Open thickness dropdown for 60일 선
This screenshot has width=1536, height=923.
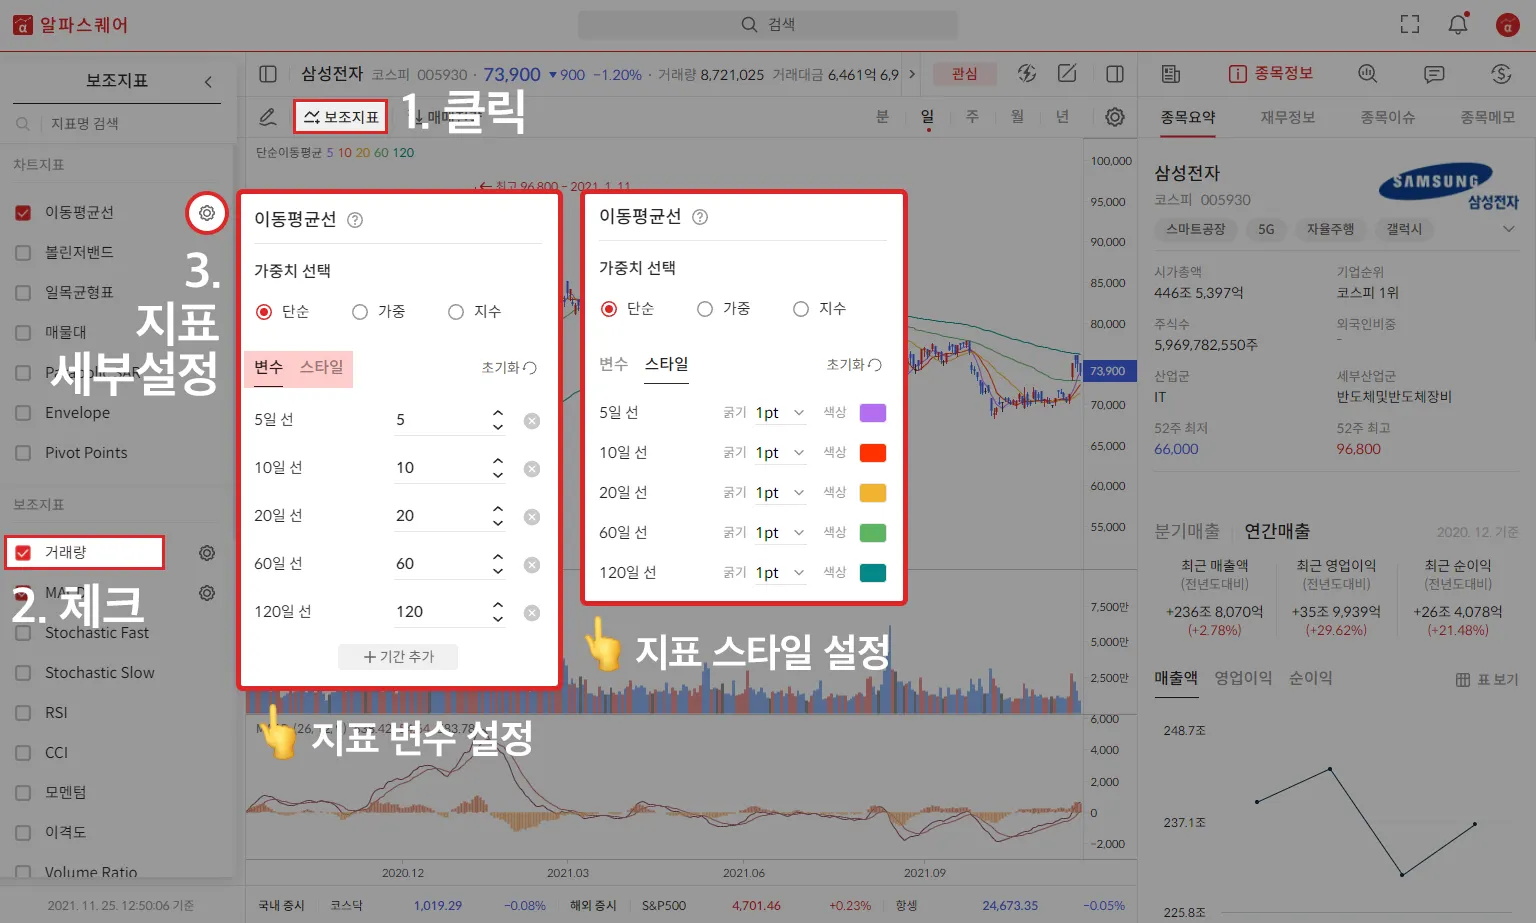tap(780, 533)
